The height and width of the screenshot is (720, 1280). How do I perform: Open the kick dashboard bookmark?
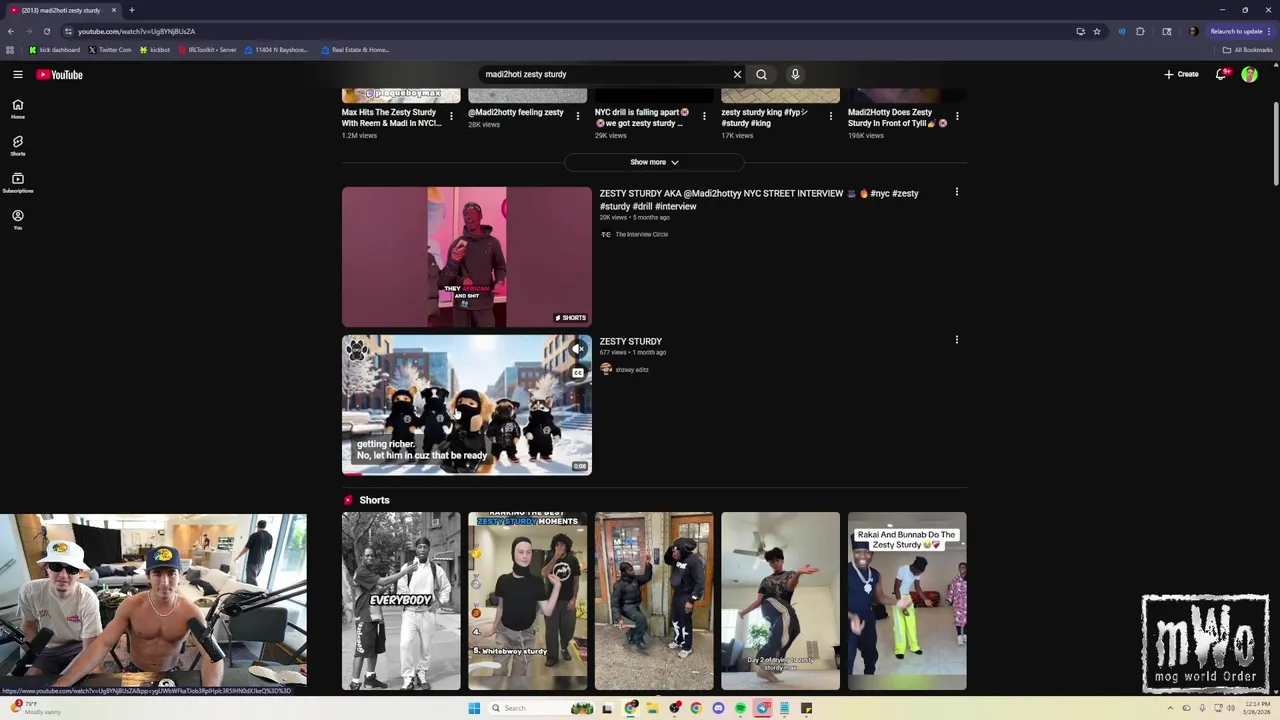pyautogui.click(x=55, y=50)
